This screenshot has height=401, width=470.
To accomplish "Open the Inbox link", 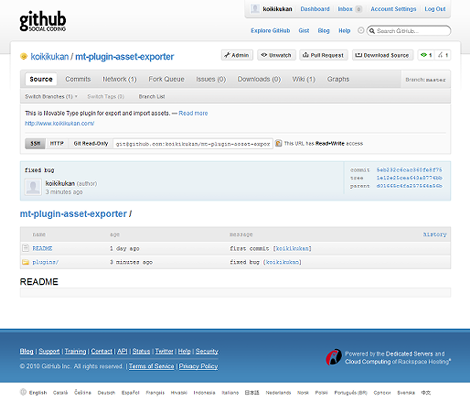I will (x=345, y=9).
